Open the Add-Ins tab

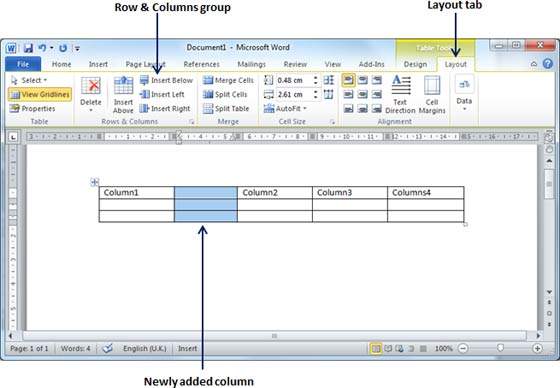371,64
